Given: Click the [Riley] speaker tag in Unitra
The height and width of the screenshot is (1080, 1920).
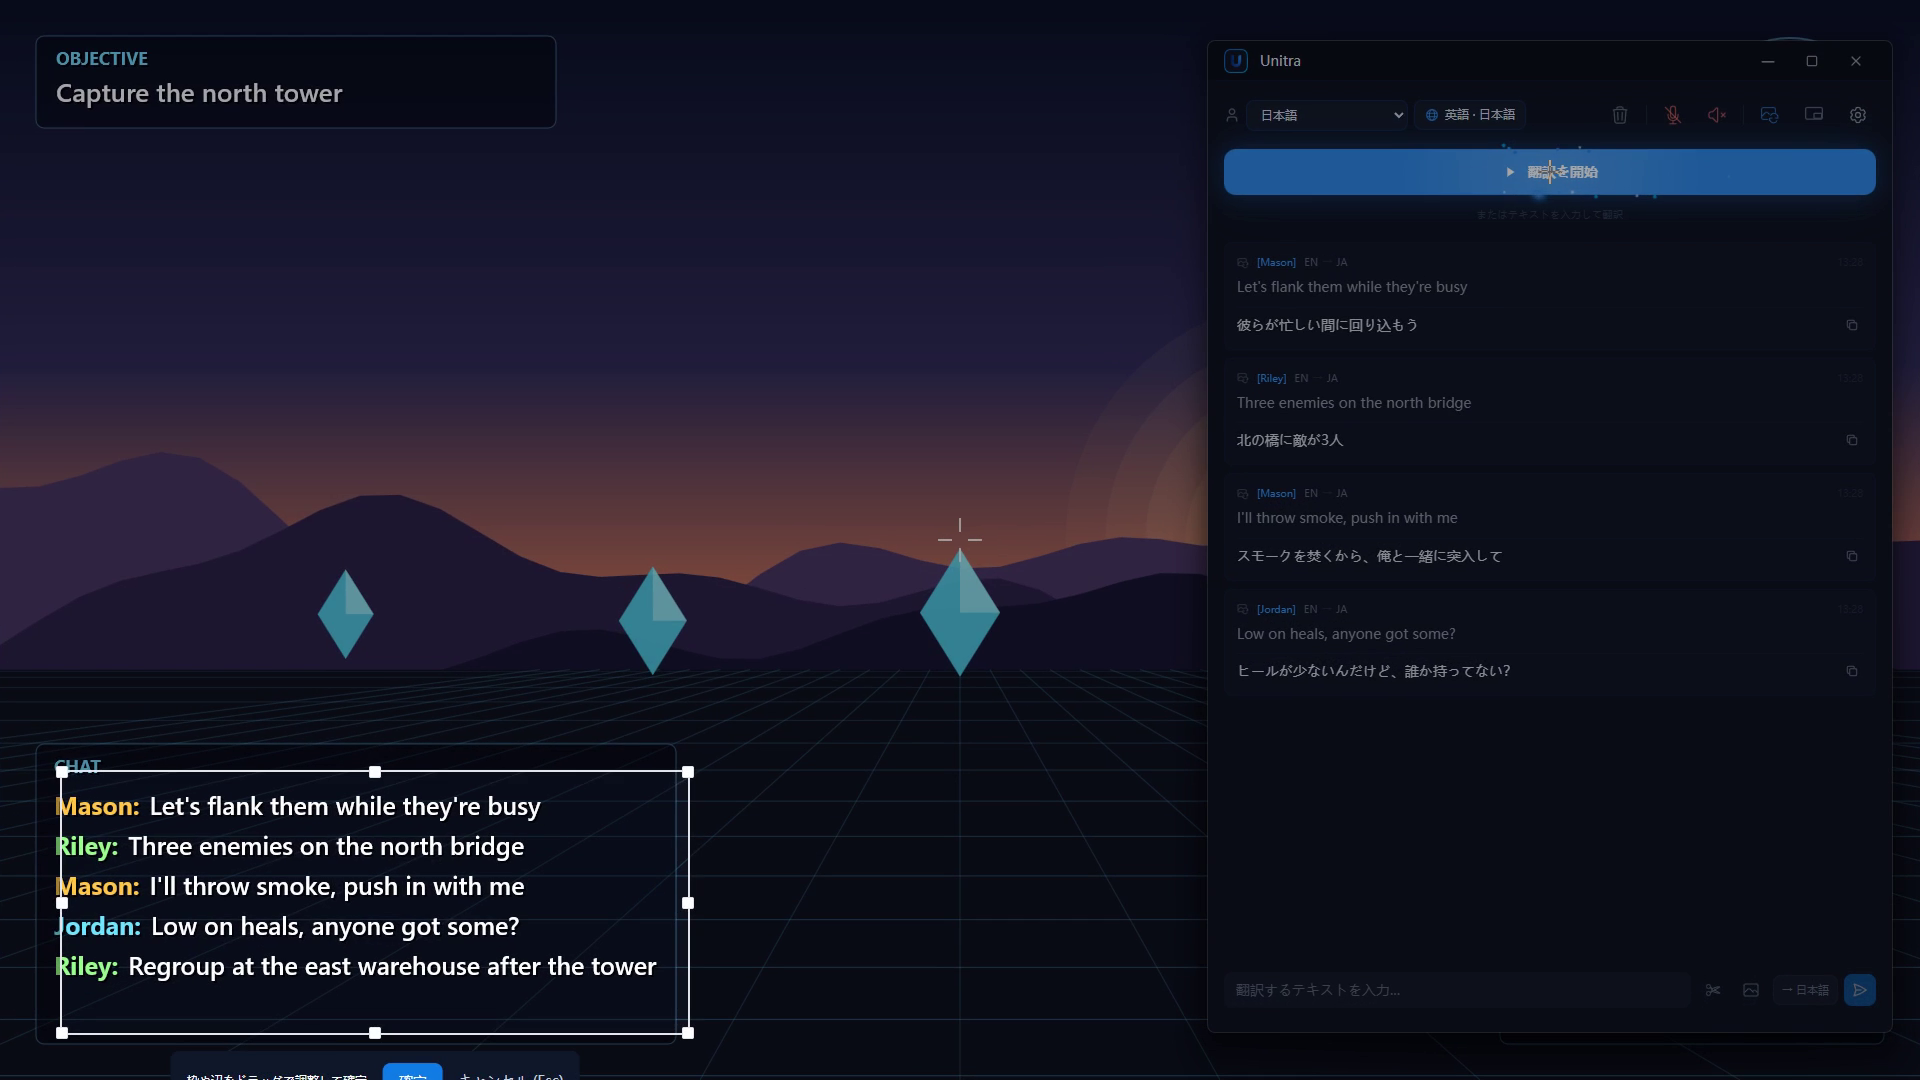Looking at the screenshot, I should point(1271,378).
